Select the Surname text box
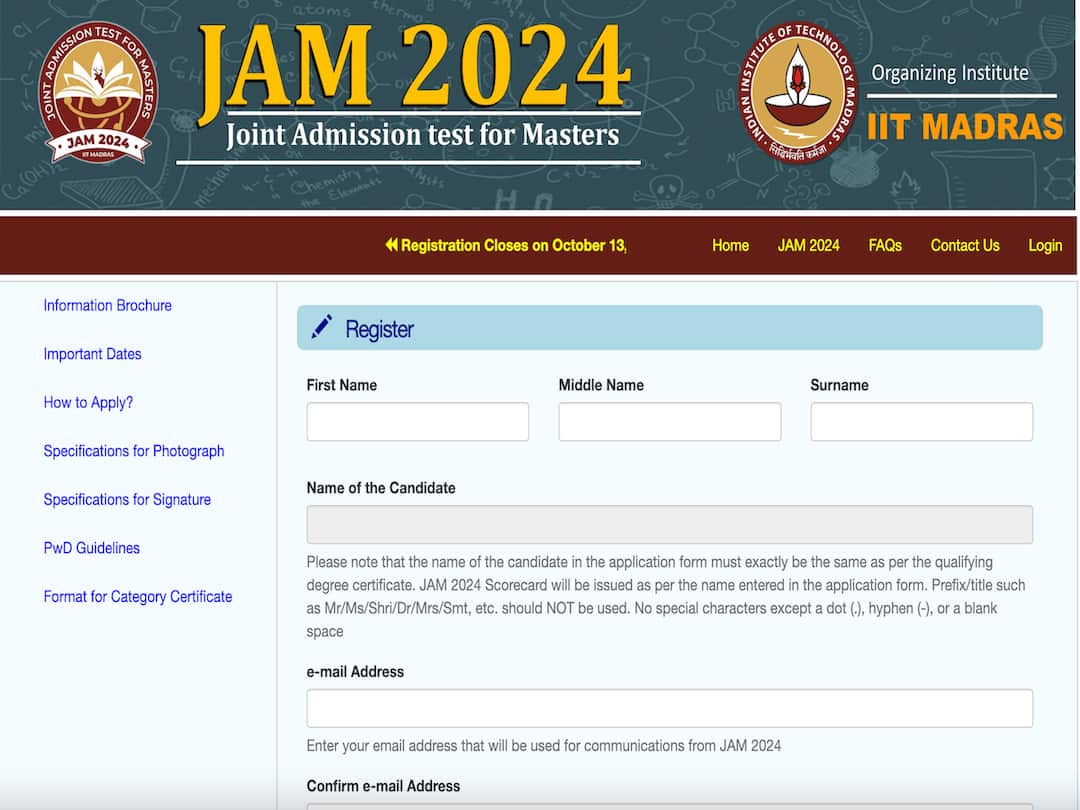The height and width of the screenshot is (810, 1080). (x=921, y=422)
